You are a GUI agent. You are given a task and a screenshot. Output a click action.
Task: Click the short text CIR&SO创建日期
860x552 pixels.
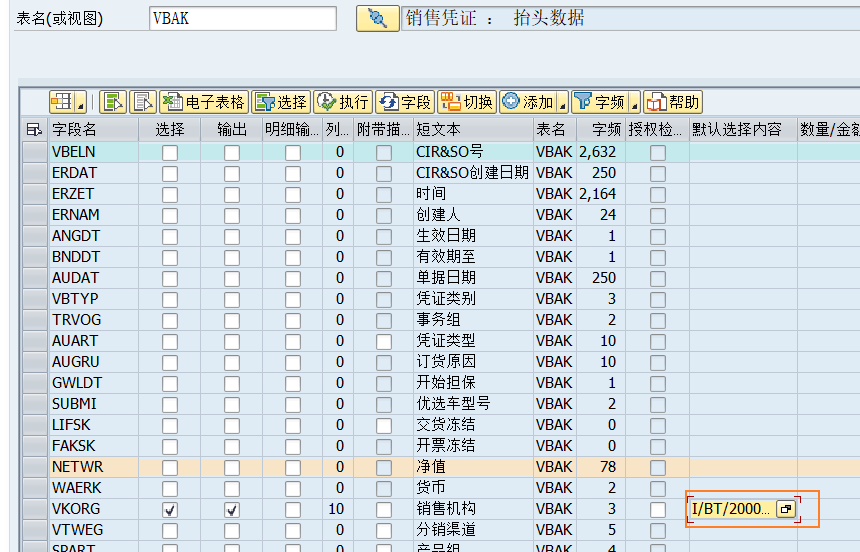[472, 173]
